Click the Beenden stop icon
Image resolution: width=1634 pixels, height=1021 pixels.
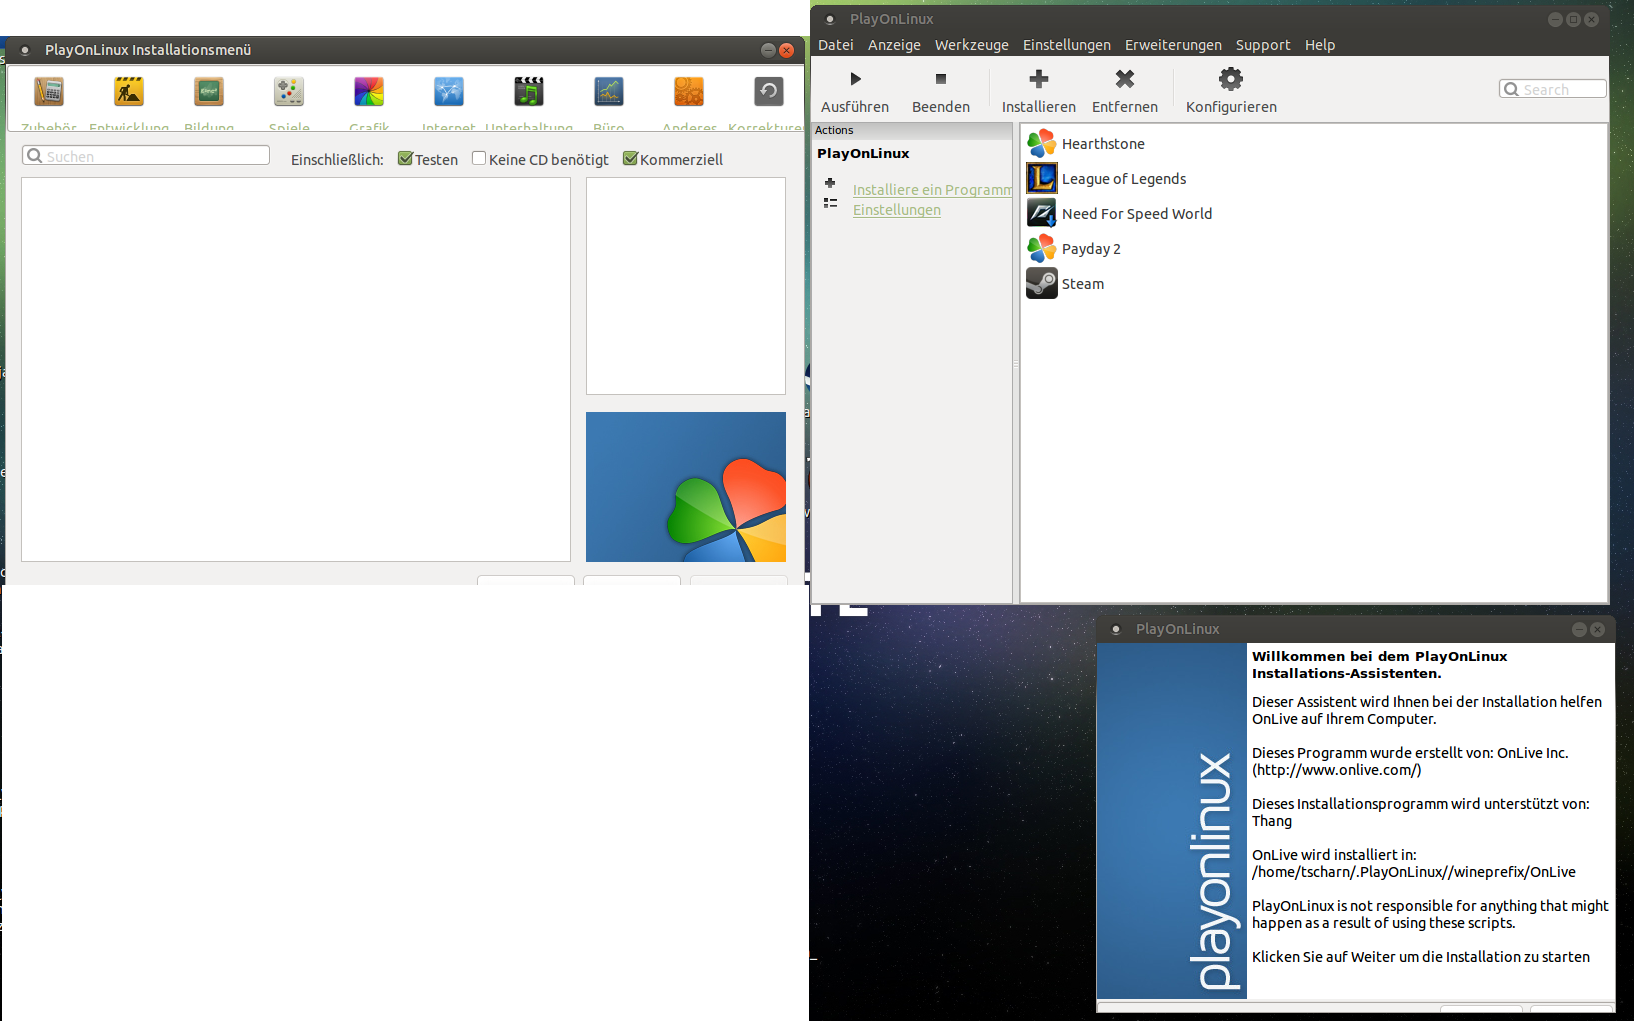coord(940,79)
